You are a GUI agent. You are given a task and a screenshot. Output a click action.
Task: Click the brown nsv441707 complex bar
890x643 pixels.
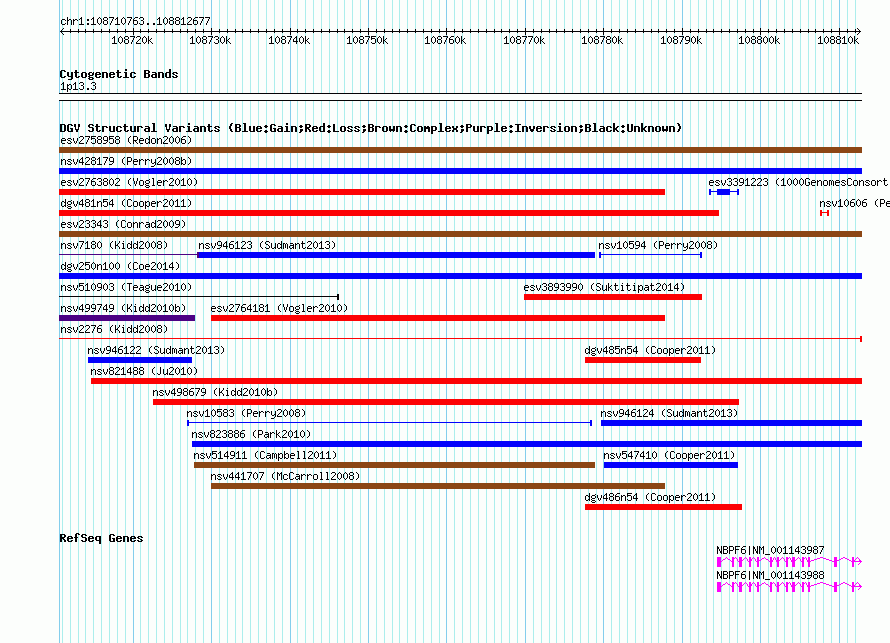pos(438,486)
